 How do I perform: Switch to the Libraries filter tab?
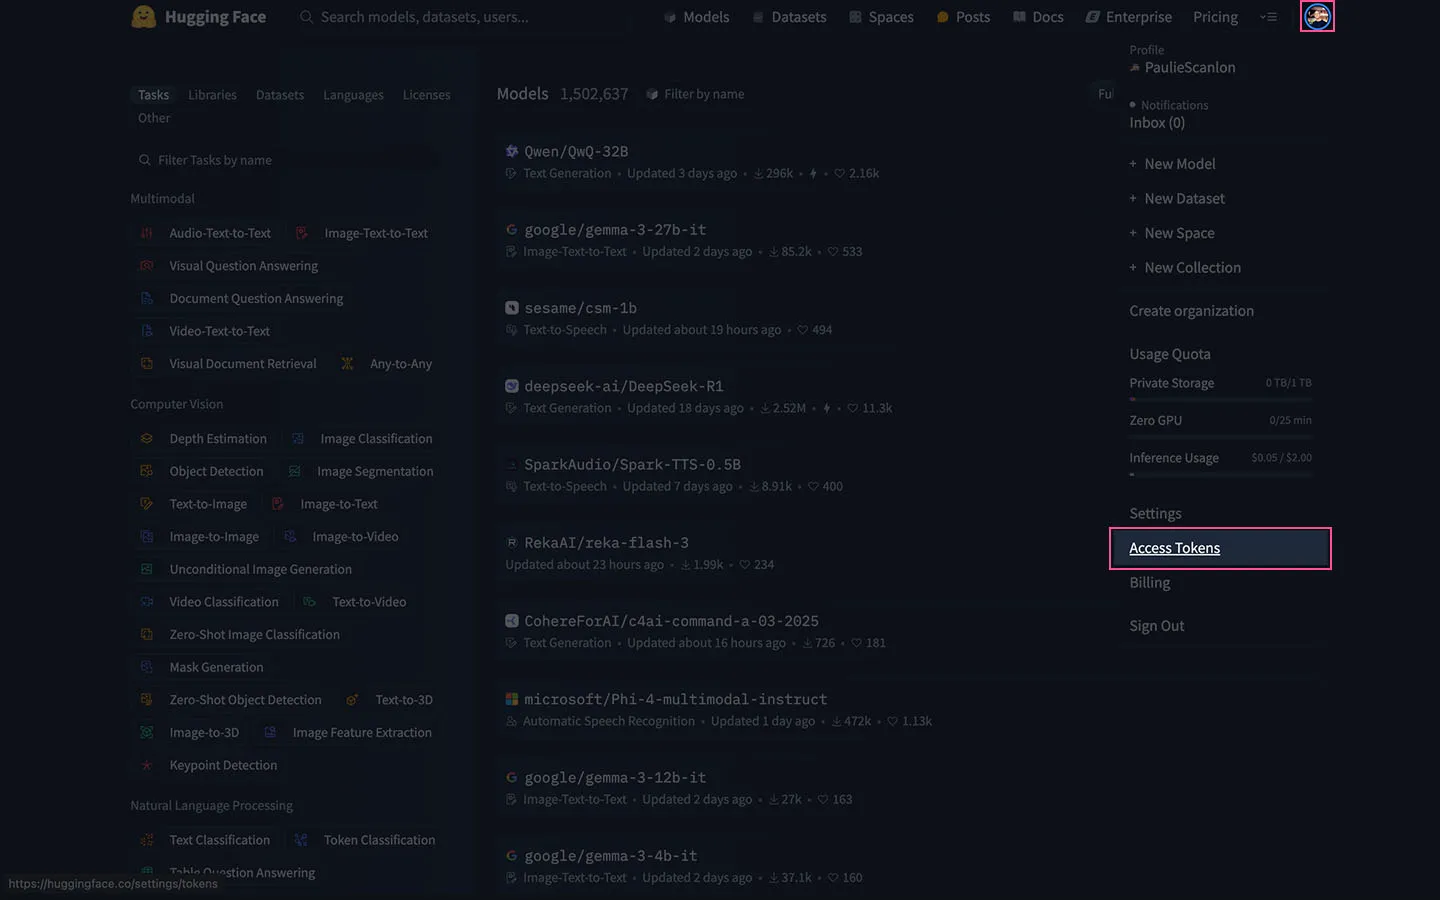coord(212,95)
